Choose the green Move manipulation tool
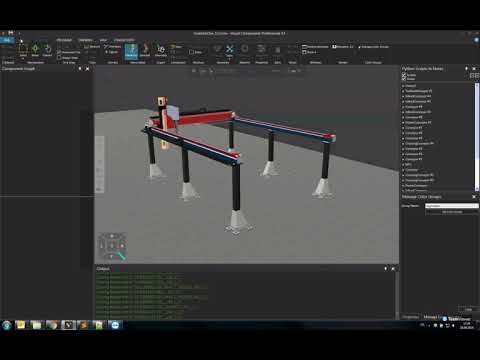 click(x=35, y=51)
